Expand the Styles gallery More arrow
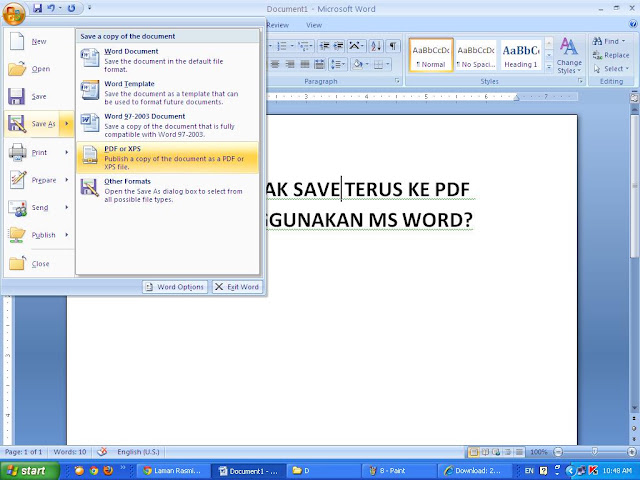640x480 pixels. click(x=549, y=66)
